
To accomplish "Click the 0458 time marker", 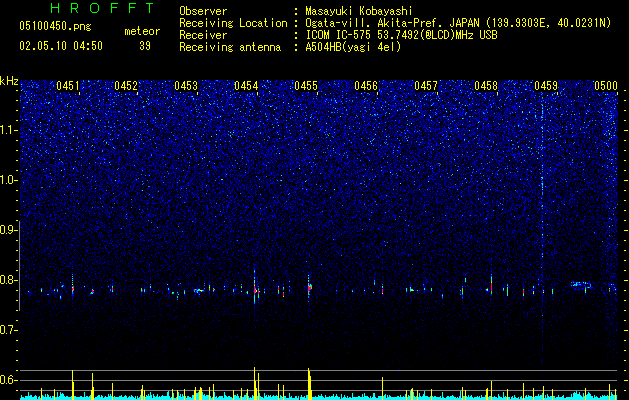I will click(x=486, y=86).
